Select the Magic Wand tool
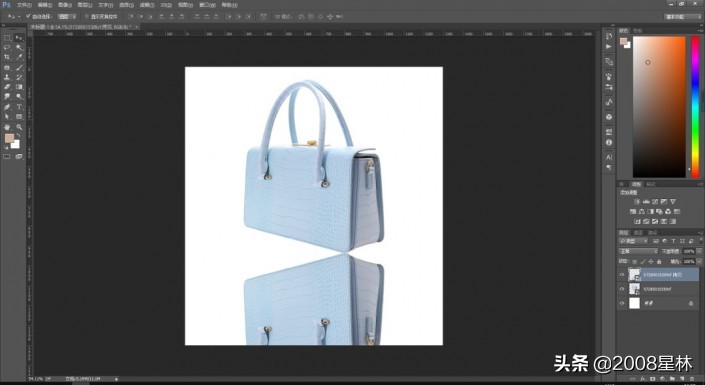 pyautogui.click(x=19, y=48)
